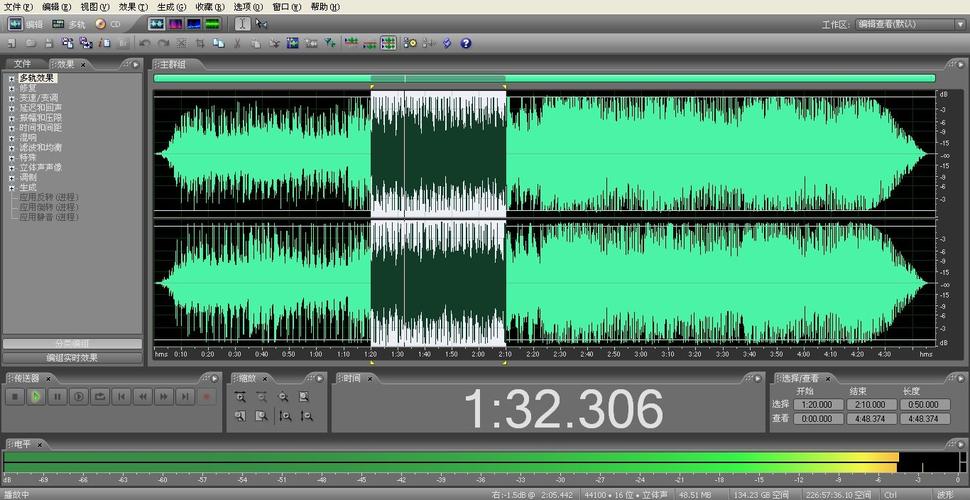
Task: Switch to the 文件 panel tab
Action: coord(23,64)
